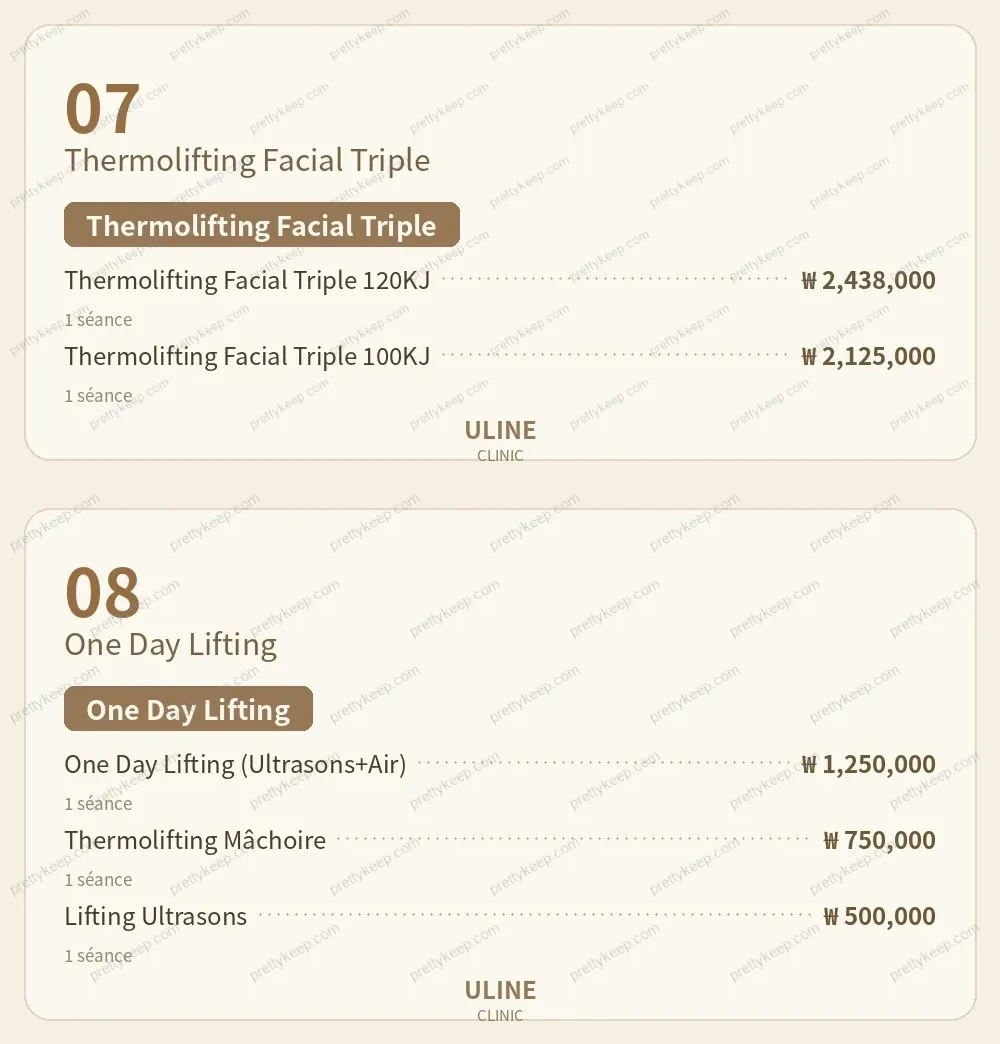Click '1 séance' under Lifting Ultrasons
1000x1044 pixels.
98,955
